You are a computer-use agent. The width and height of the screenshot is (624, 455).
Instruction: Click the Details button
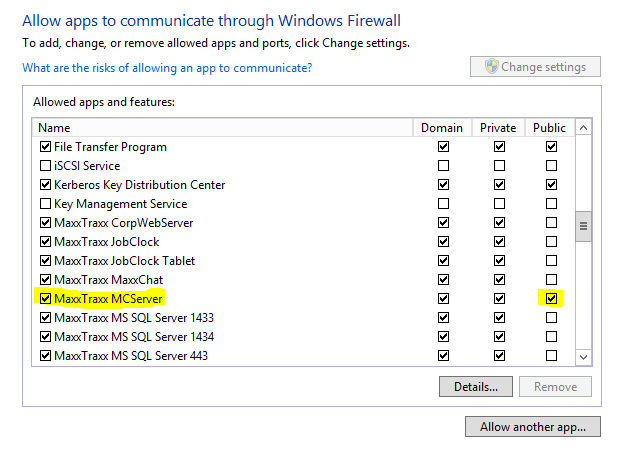click(x=476, y=387)
